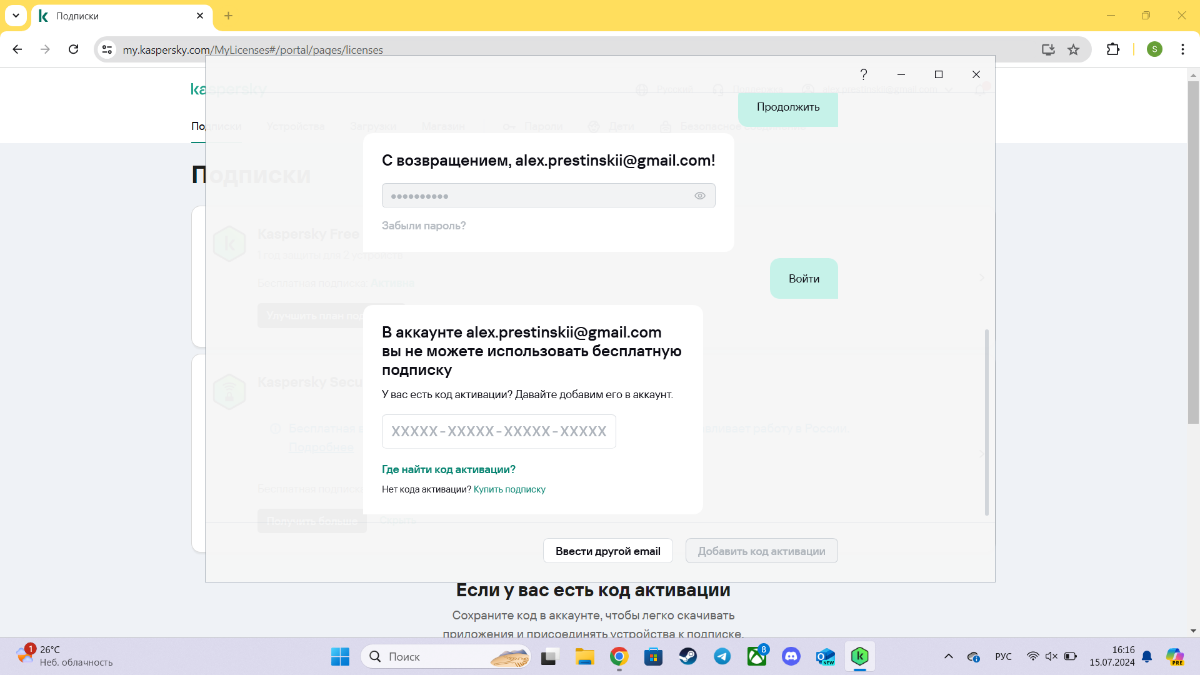The height and width of the screenshot is (675, 1200).
Task: Click the text У вас есть код активации?
Action: [x=445, y=395]
